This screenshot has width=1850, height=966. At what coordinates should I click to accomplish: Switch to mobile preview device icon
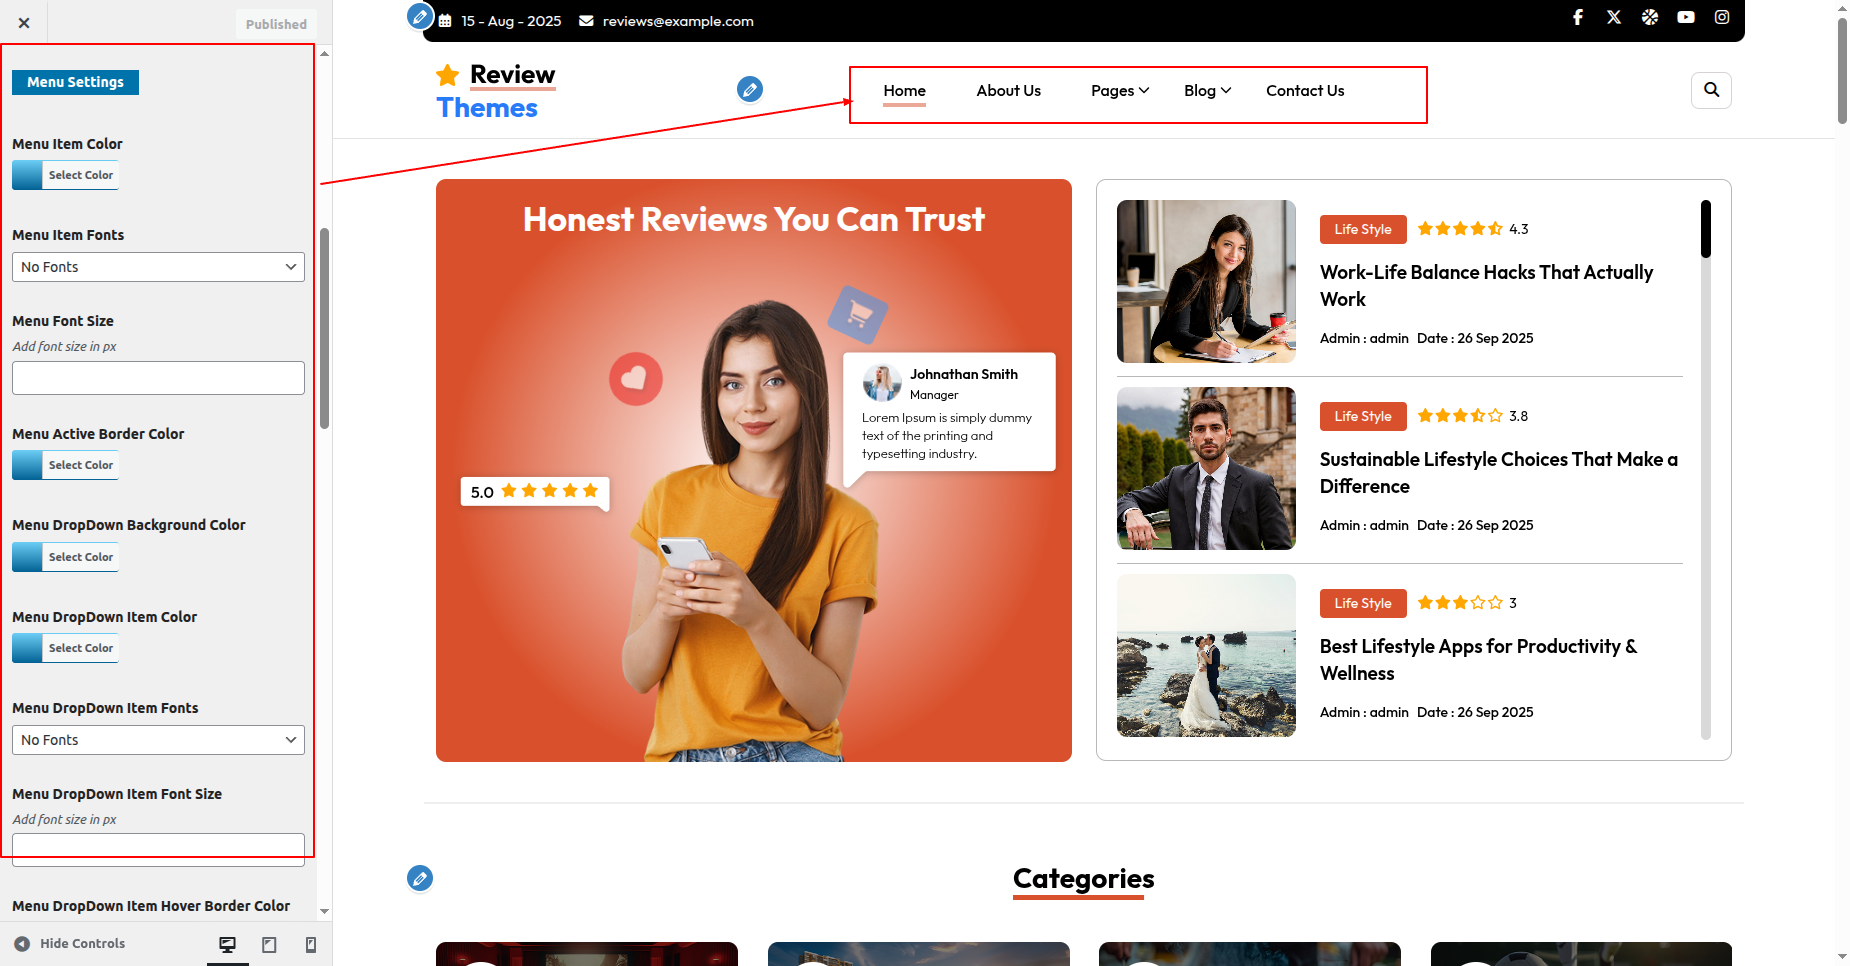pyautogui.click(x=311, y=944)
